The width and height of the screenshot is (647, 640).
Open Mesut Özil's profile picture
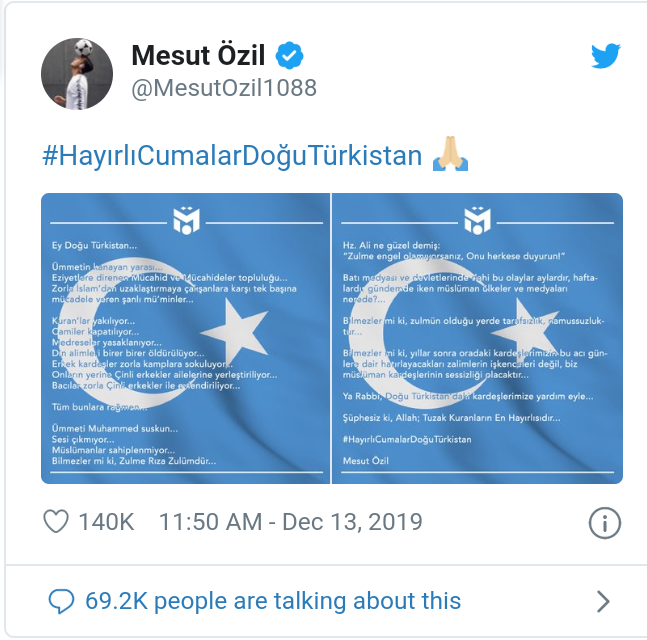pos(75,75)
